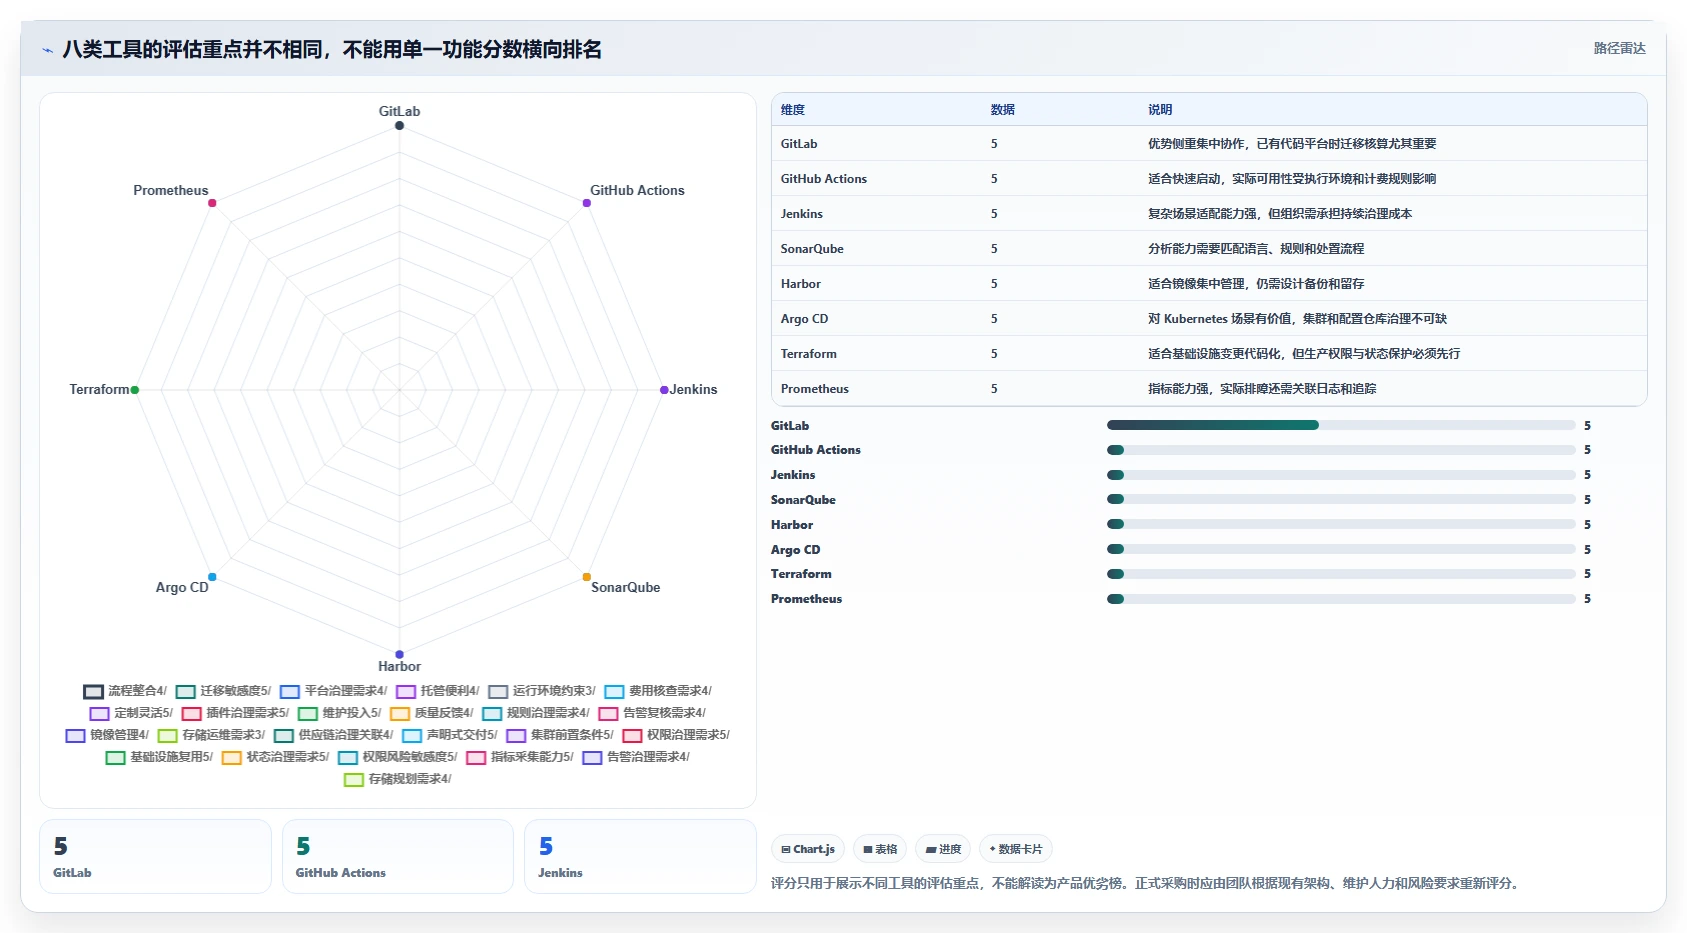The height and width of the screenshot is (933, 1687).
Task: Click the Prometheus progress bar
Action: 1341,599
